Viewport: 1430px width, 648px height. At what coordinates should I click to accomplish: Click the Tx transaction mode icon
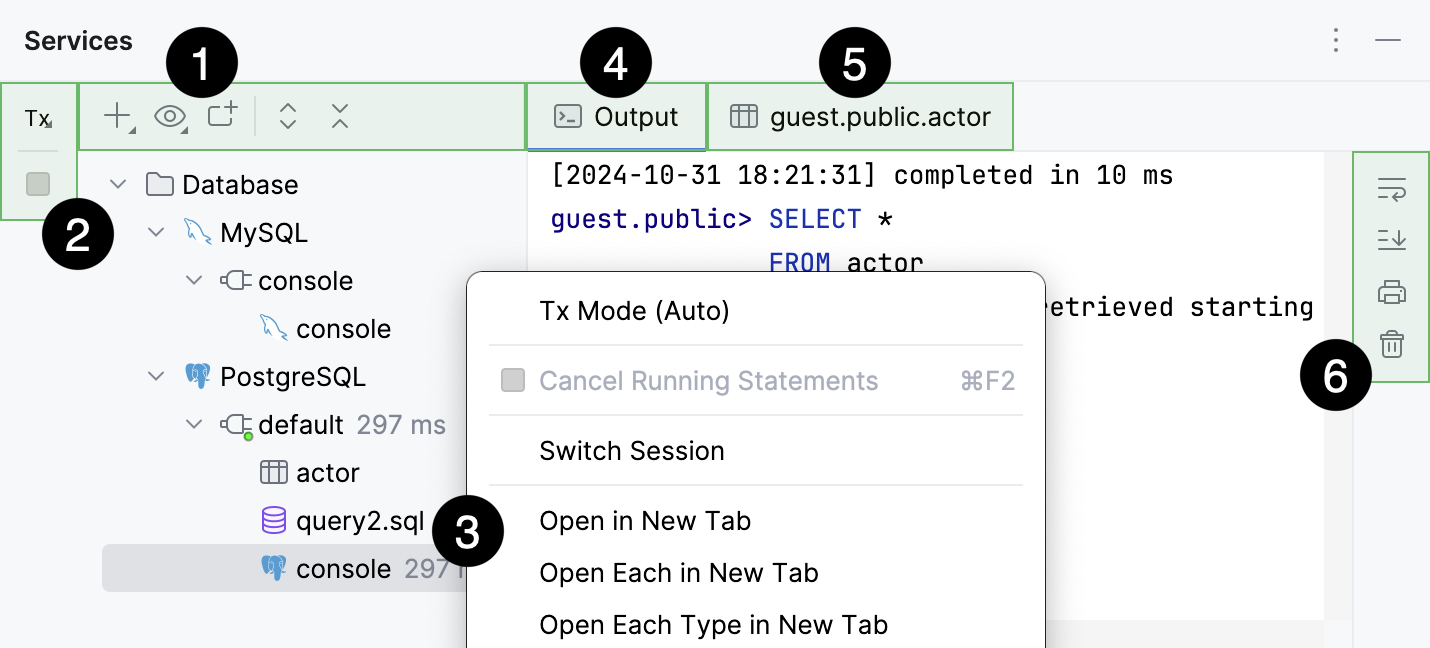tap(38, 118)
